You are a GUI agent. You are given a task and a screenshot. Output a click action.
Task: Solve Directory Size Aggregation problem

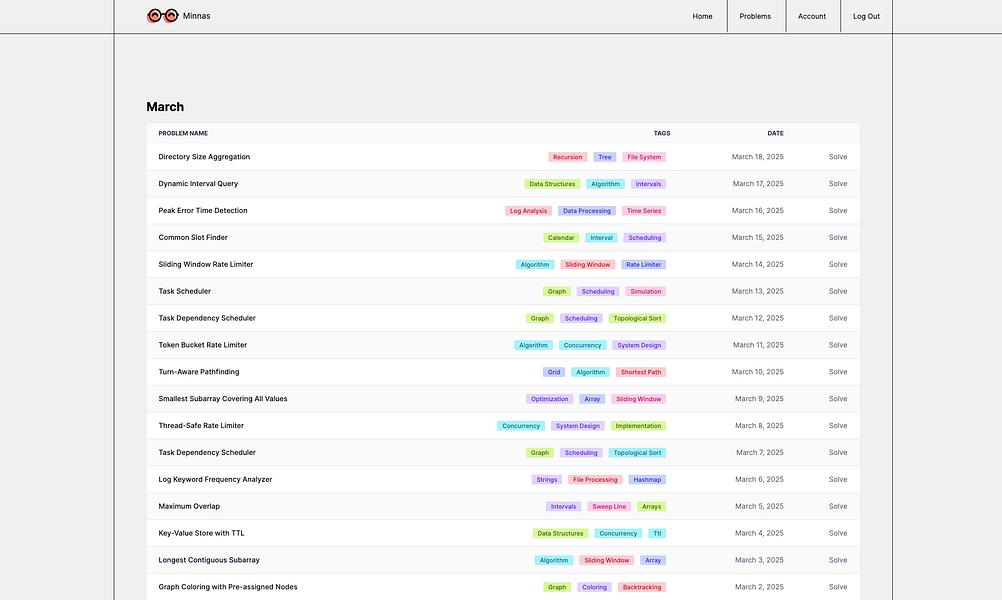point(838,157)
